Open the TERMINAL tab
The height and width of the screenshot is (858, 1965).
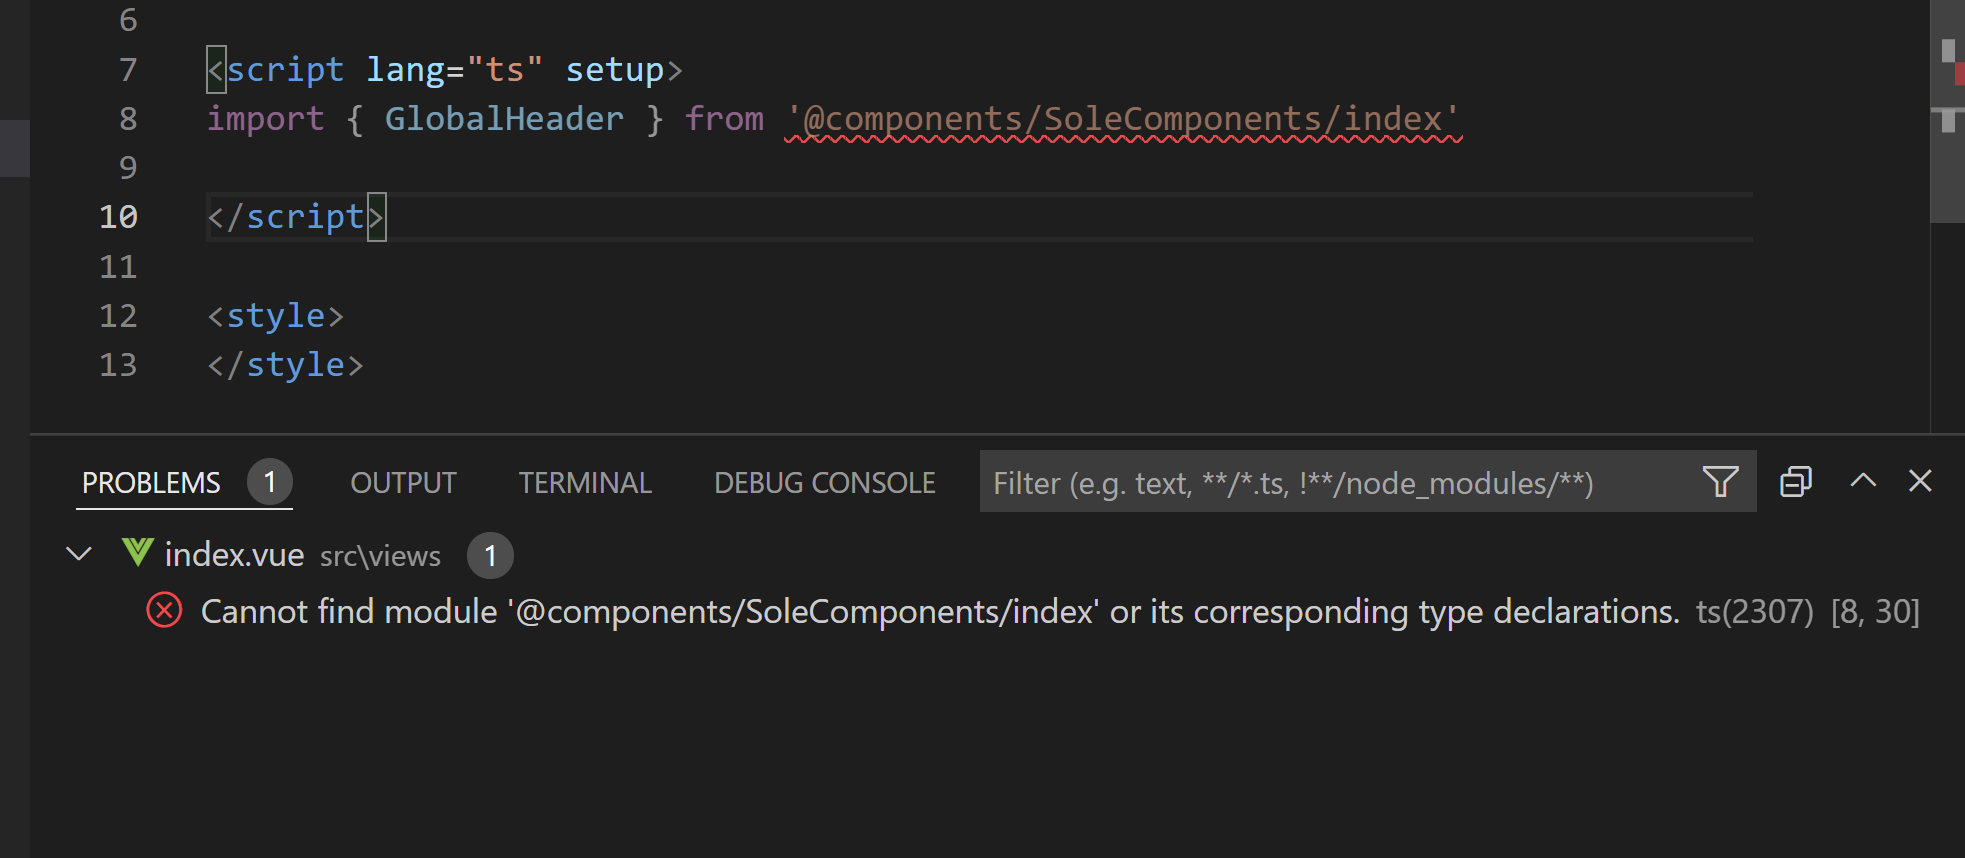tap(585, 483)
